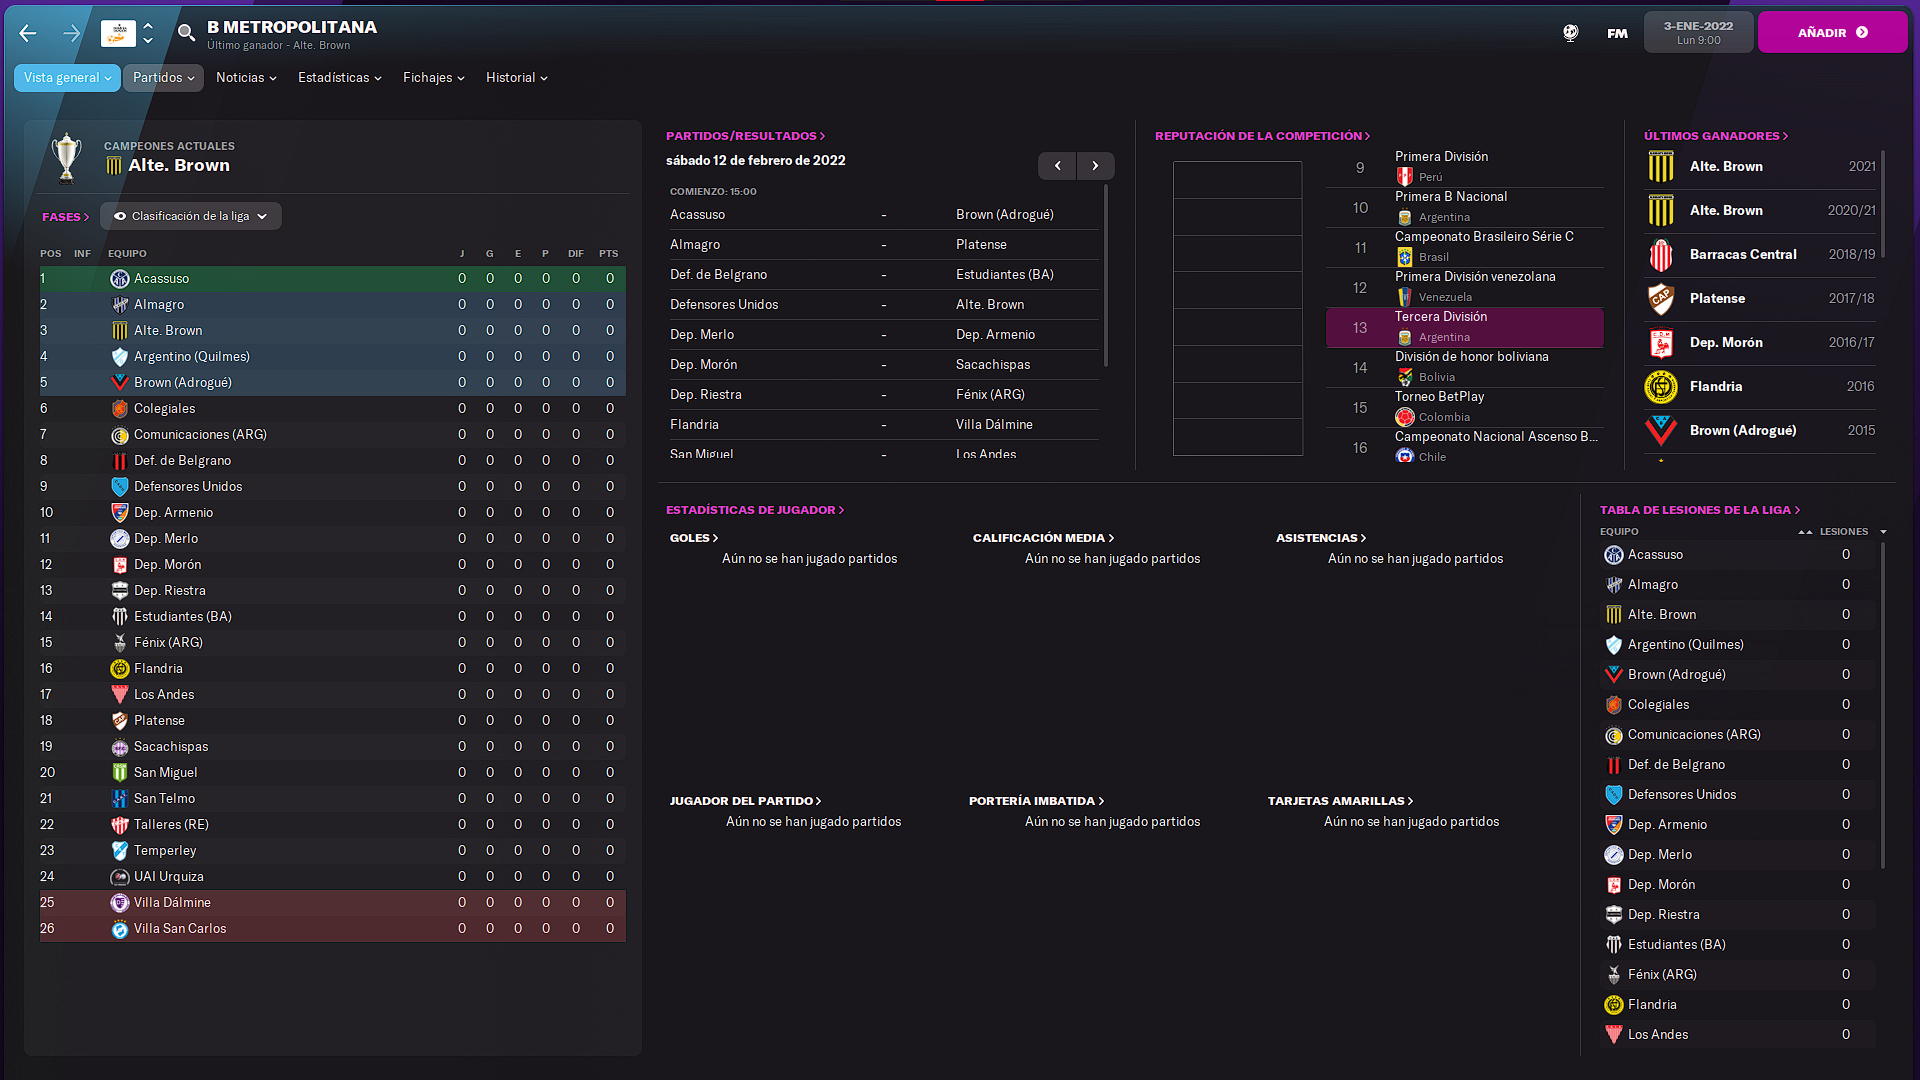Expand Vista general dropdown
The image size is (1920, 1080).
click(x=67, y=78)
